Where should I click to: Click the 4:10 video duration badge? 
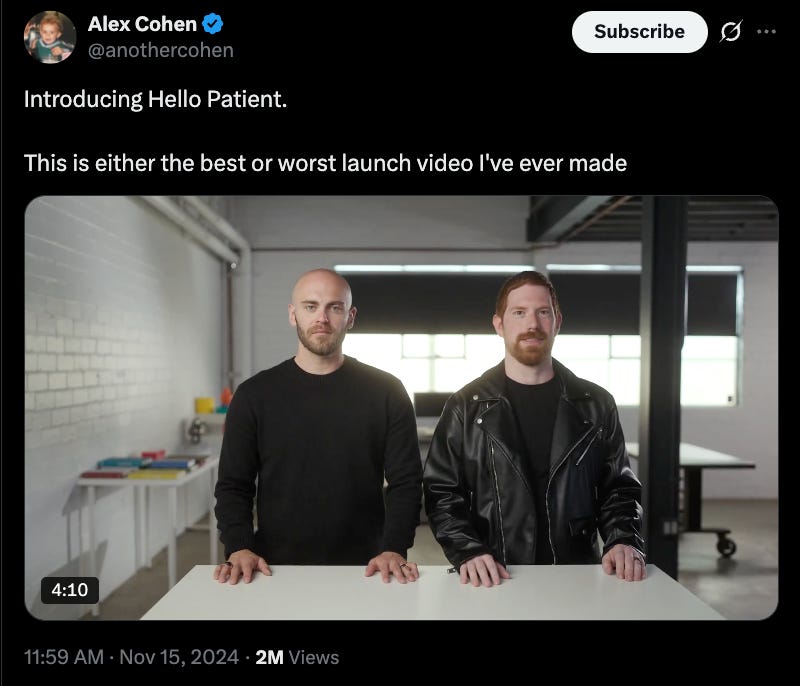click(70, 590)
